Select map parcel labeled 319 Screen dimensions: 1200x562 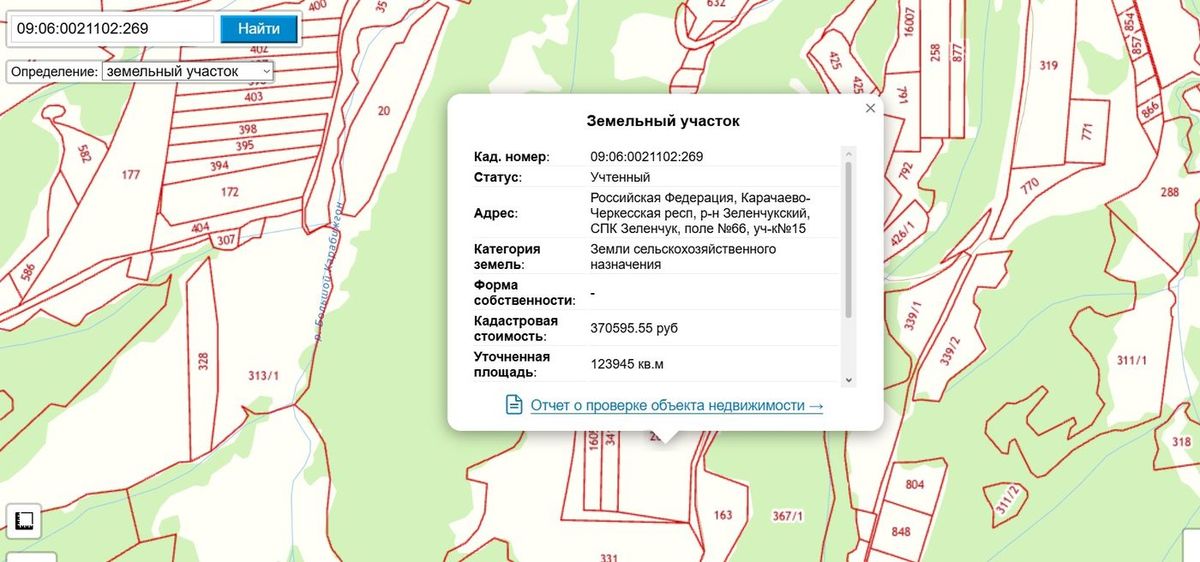pyautogui.click(x=1048, y=66)
